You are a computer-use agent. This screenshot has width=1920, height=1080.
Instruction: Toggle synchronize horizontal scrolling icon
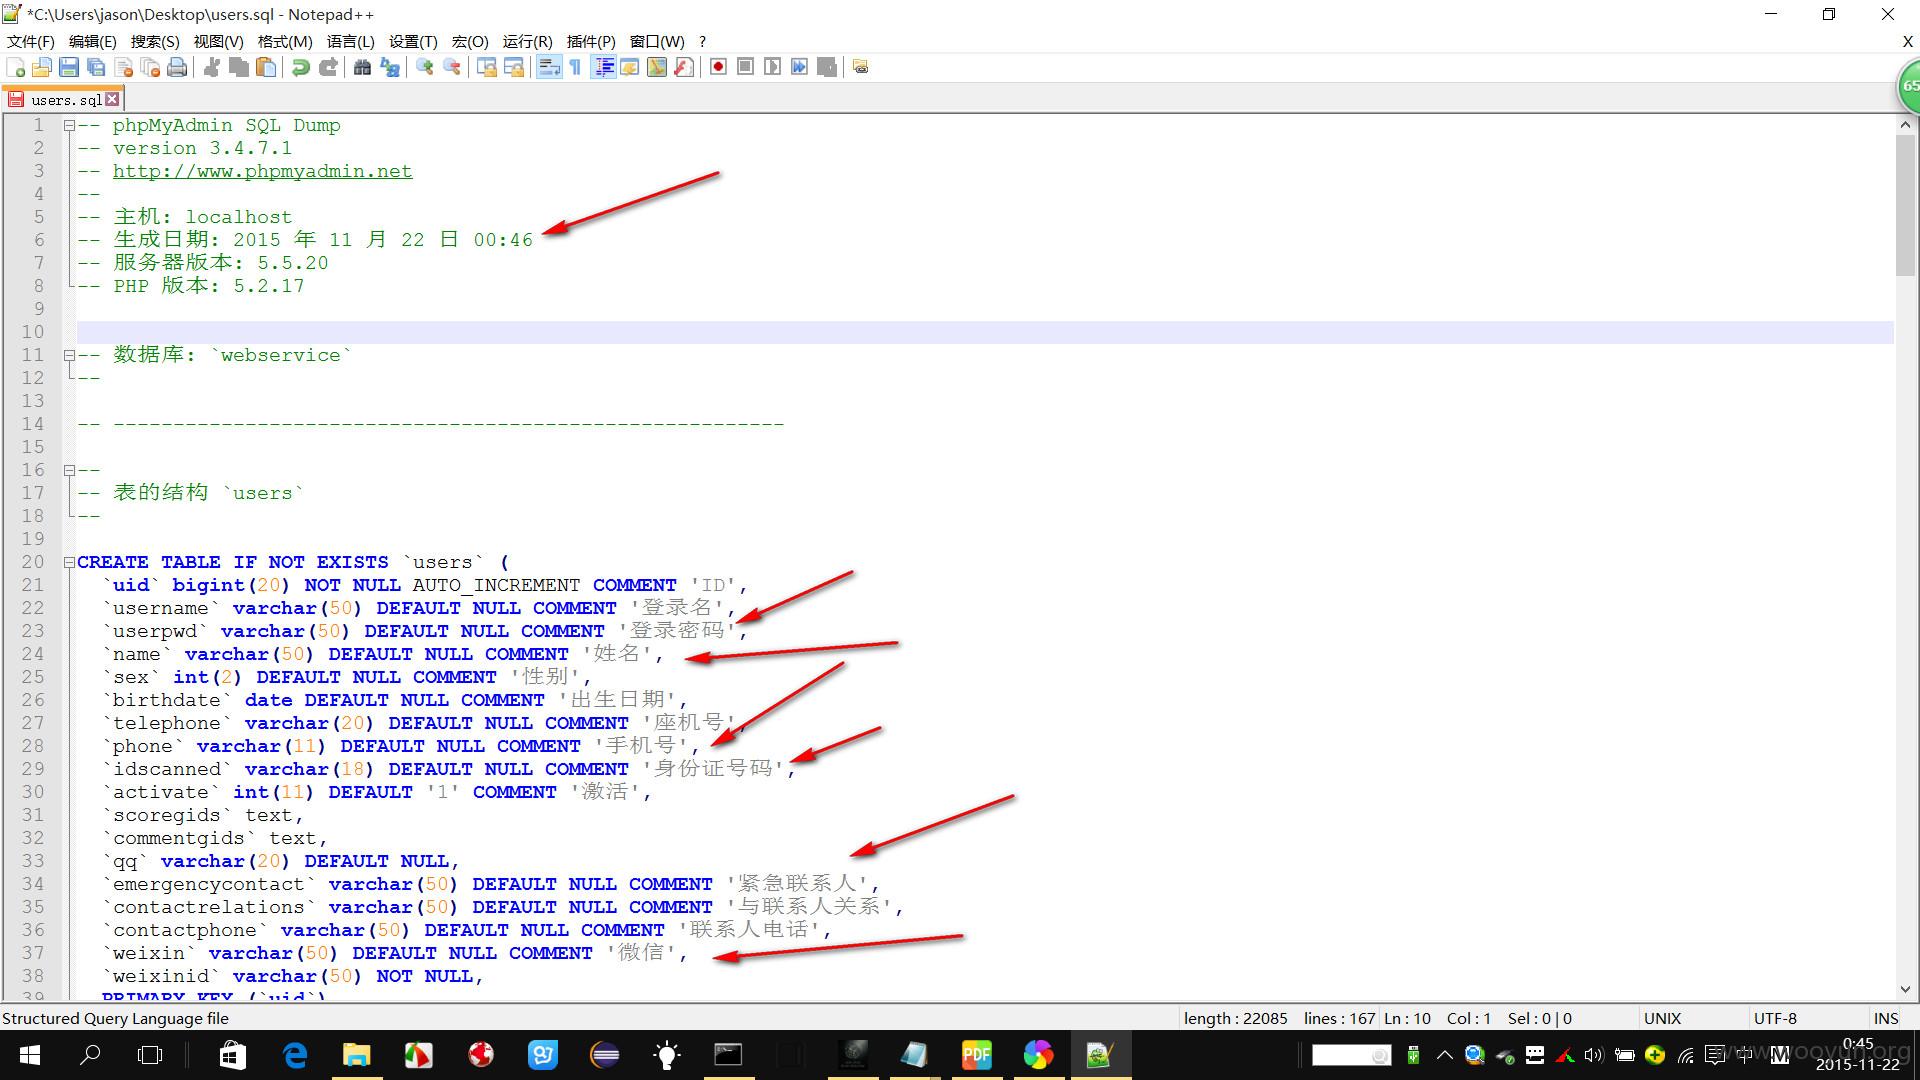tap(514, 67)
